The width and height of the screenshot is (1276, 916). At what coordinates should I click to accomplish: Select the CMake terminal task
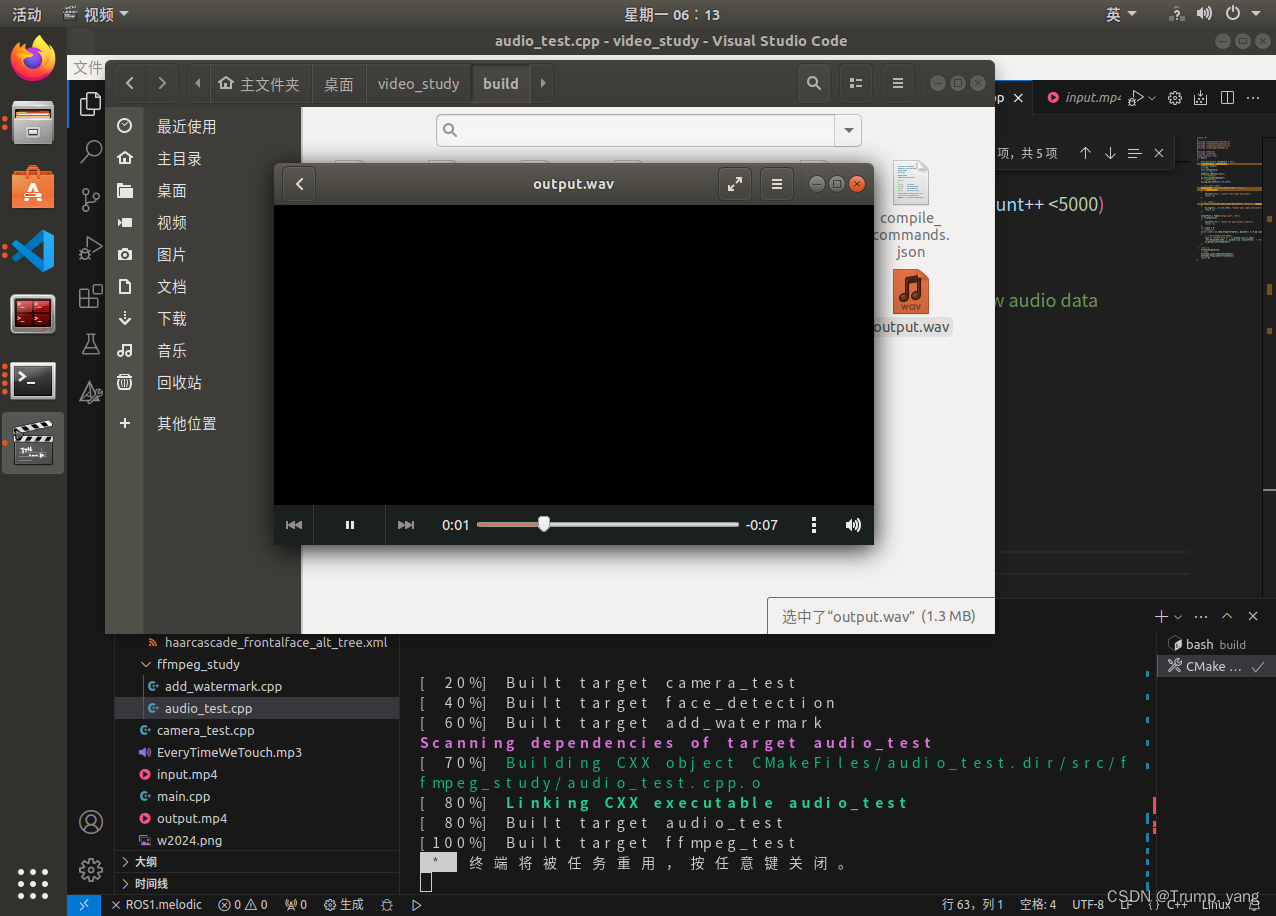1216,666
